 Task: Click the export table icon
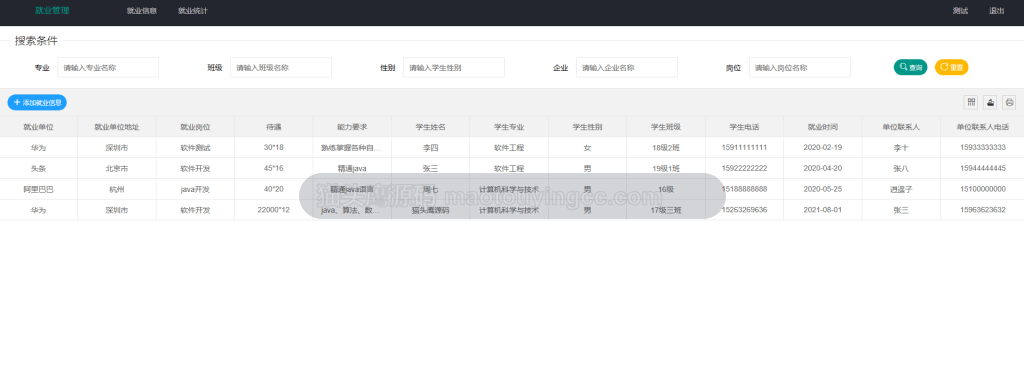991,102
